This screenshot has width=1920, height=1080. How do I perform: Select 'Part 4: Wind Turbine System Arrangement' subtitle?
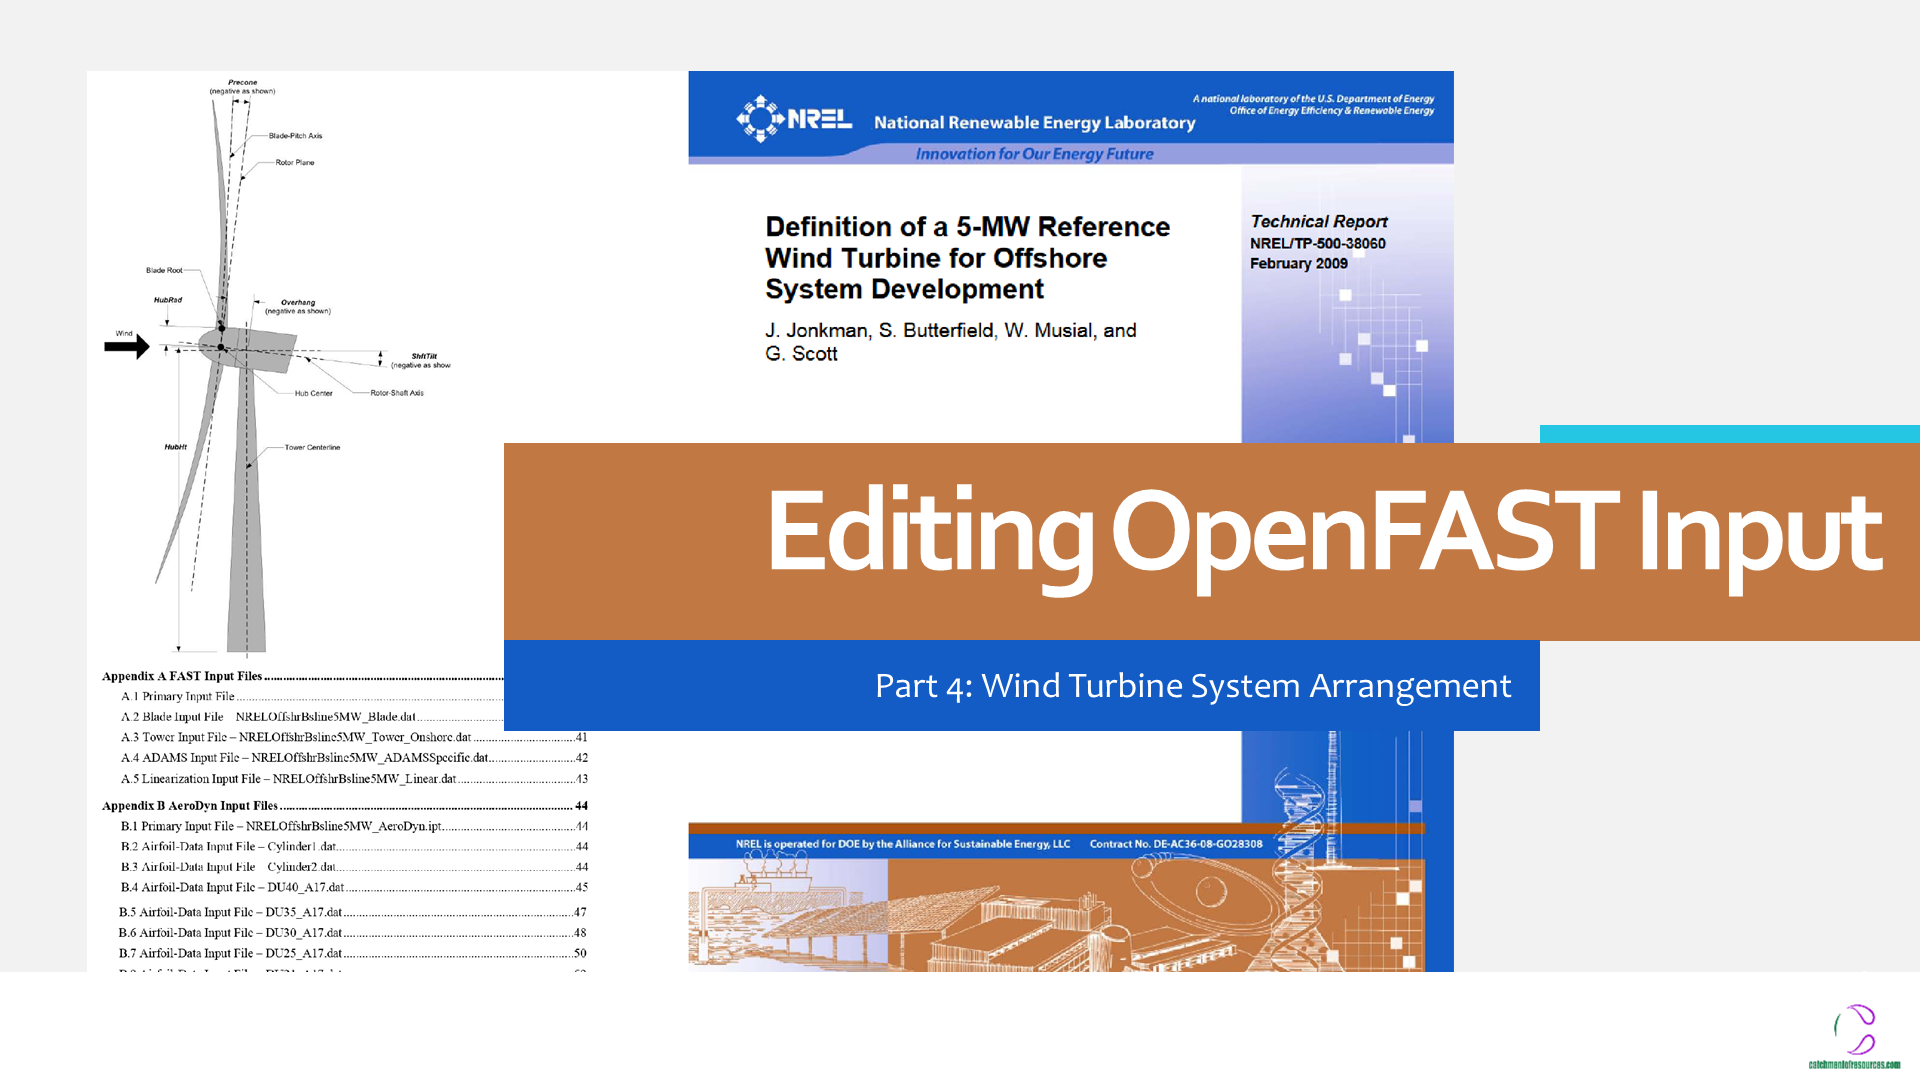point(1192,686)
